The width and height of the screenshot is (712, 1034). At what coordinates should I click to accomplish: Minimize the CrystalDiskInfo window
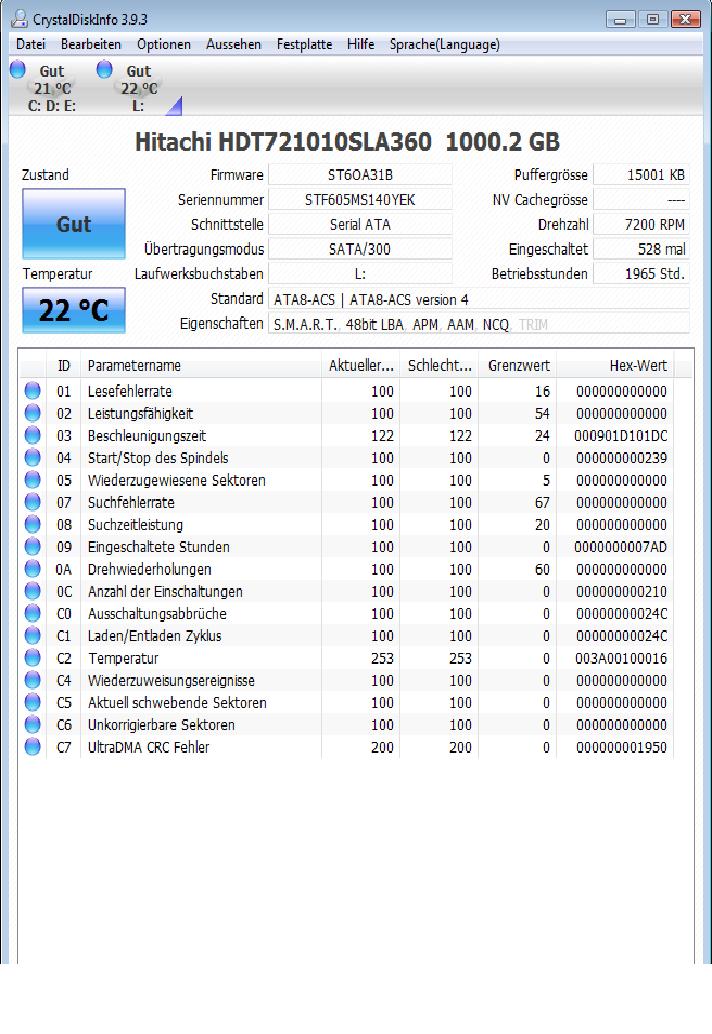pyautogui.click(x=620, y=20)
